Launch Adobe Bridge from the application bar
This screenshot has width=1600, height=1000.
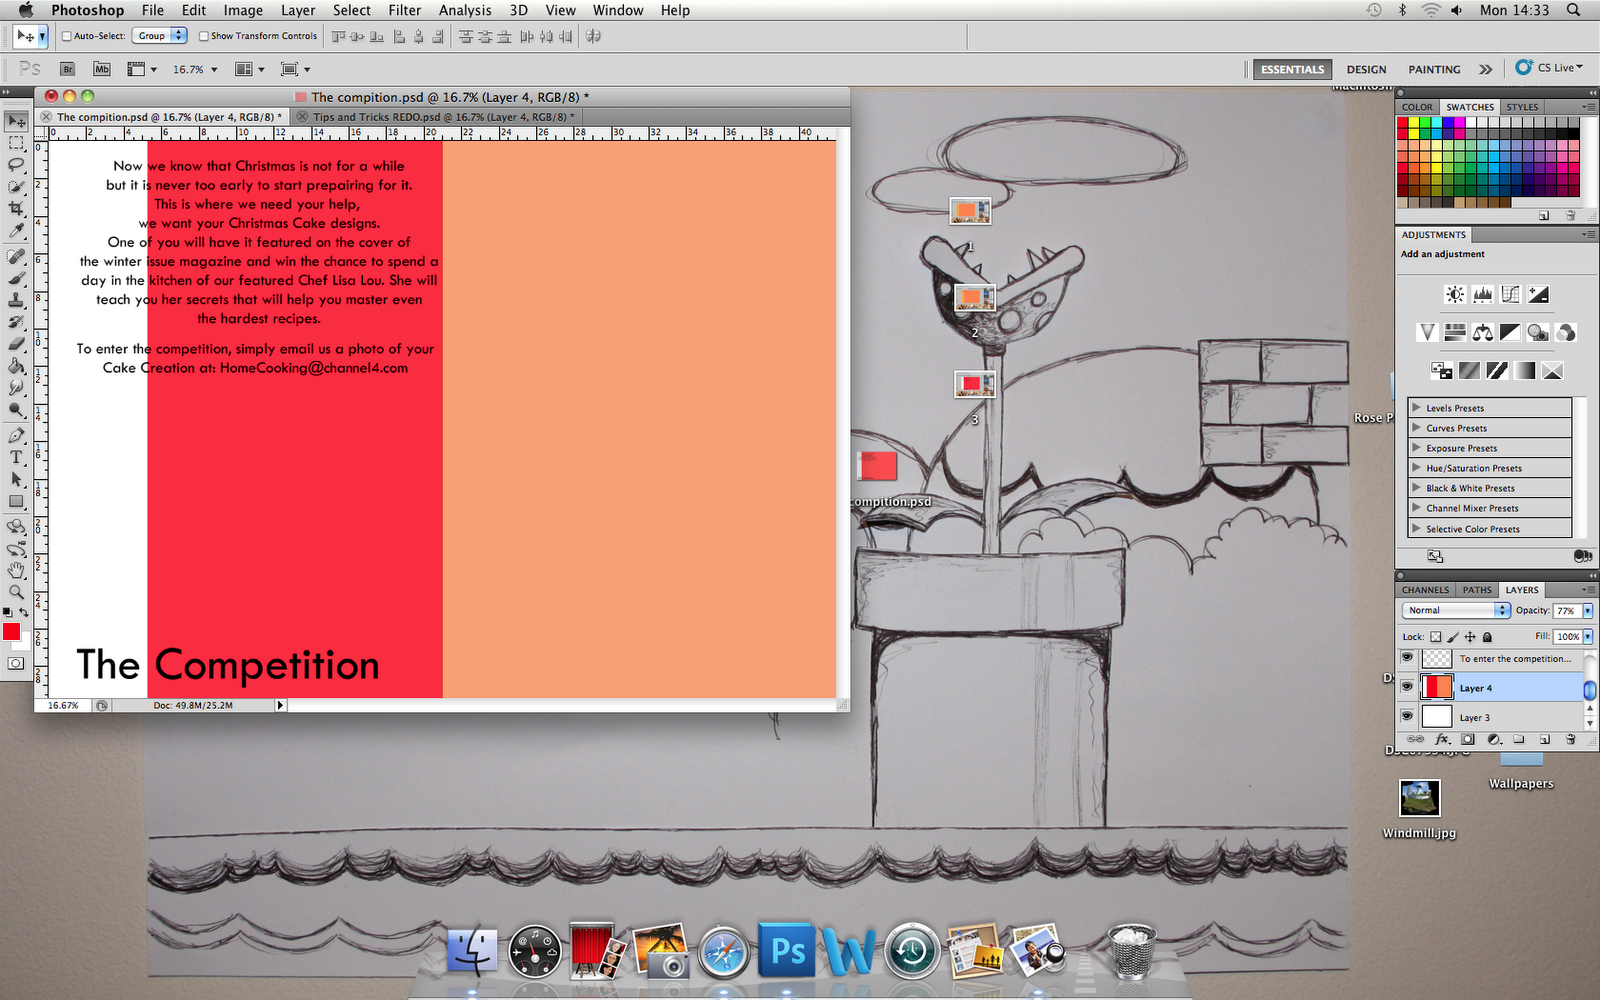(x=67, y=69)
